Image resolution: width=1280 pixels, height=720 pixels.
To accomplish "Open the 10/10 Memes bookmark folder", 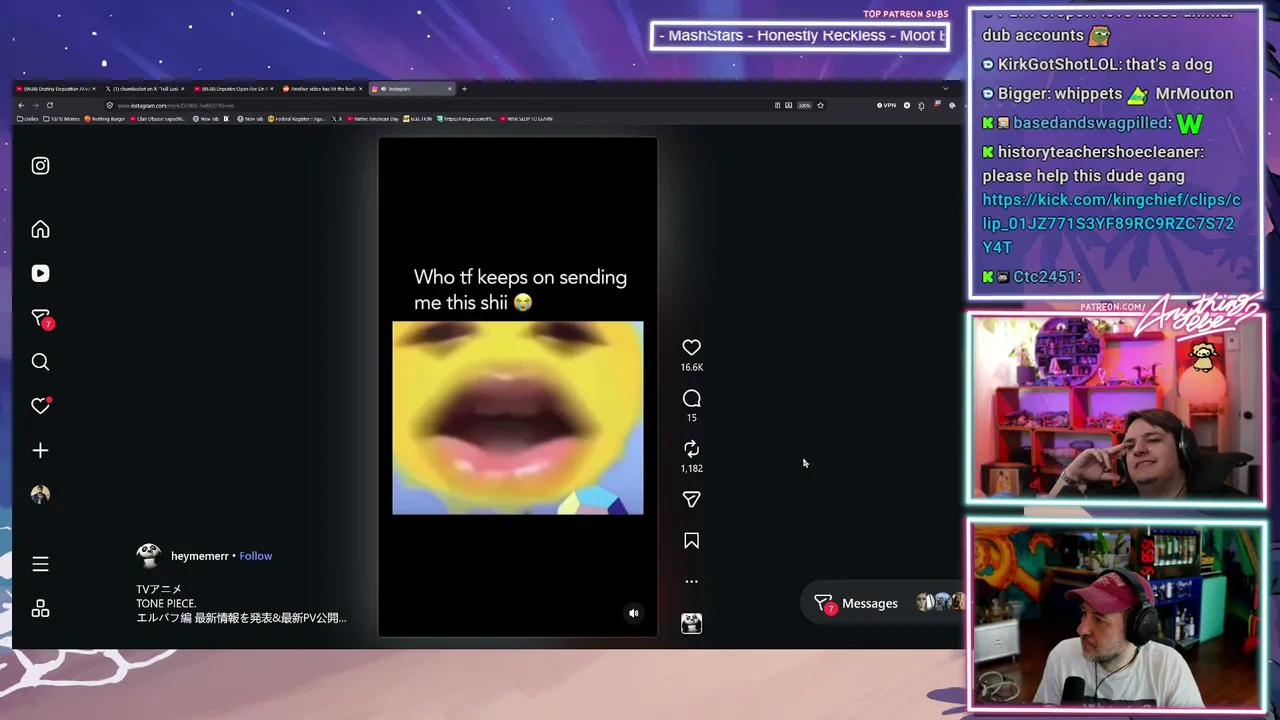I will point(62,119).
